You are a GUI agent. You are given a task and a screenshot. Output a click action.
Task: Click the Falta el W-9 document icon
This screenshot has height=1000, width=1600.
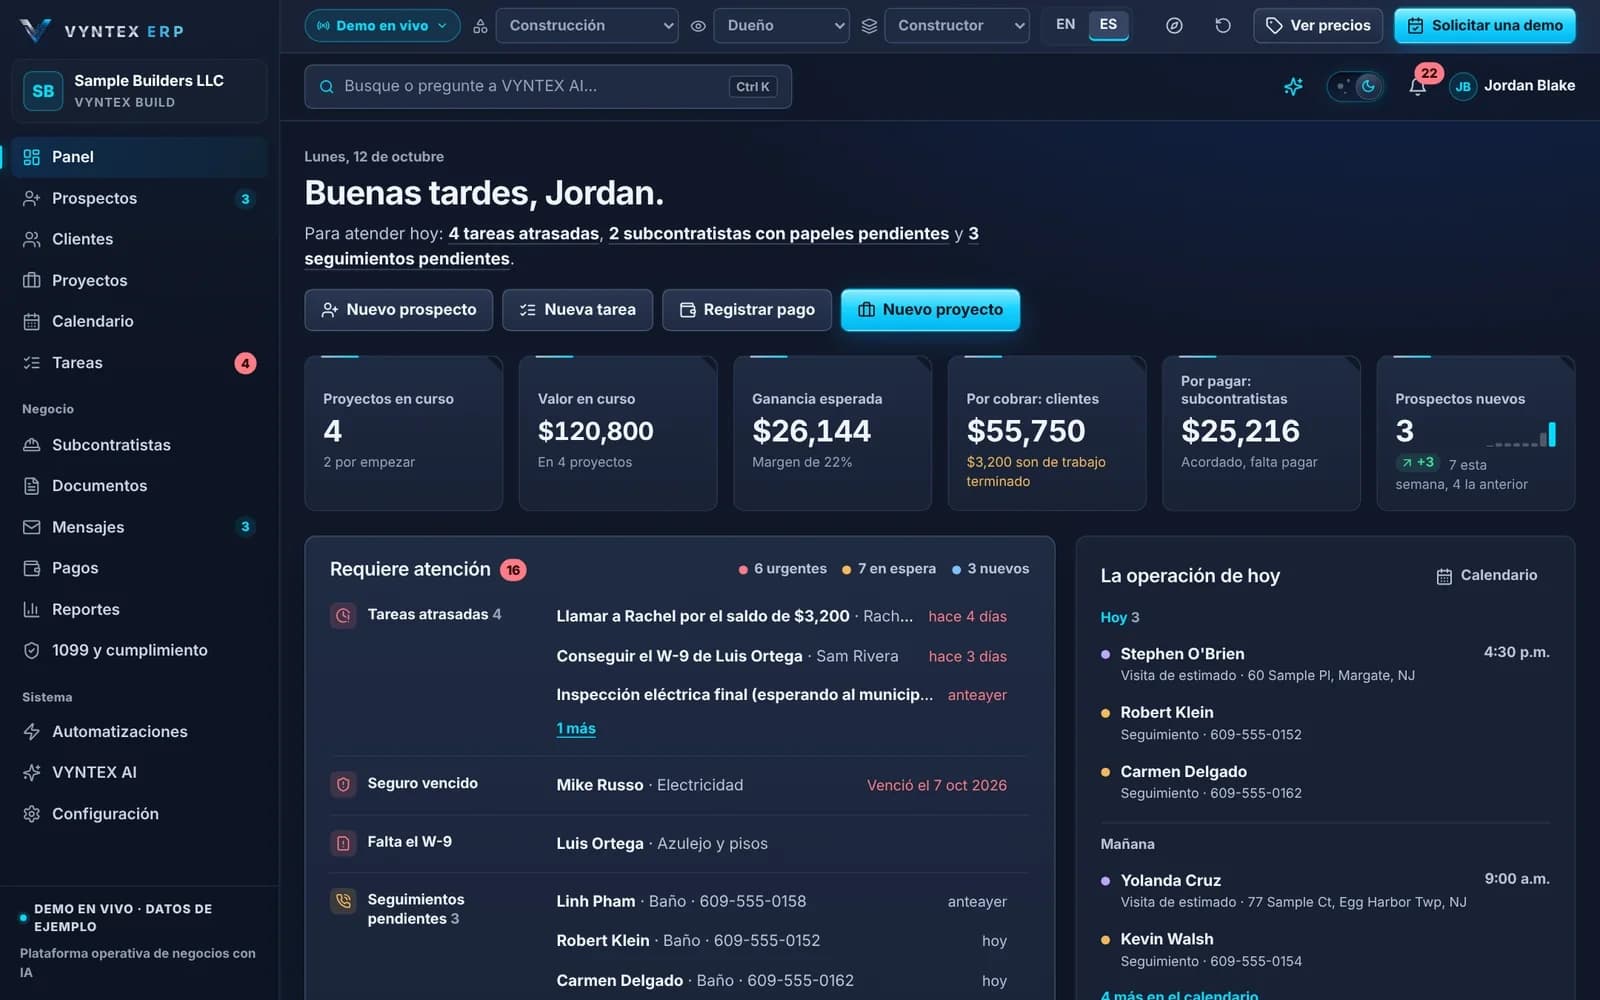click(x=343, y=843)
